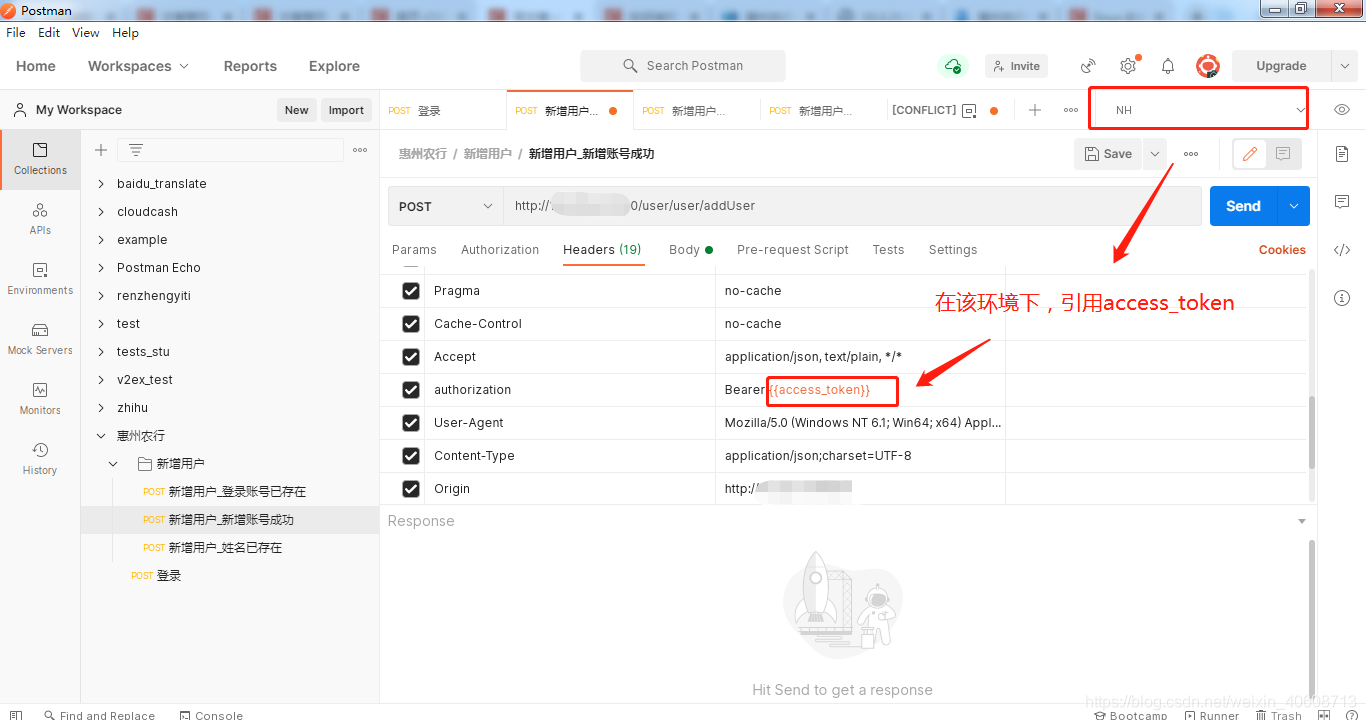Click the Import button

[346, 110]
